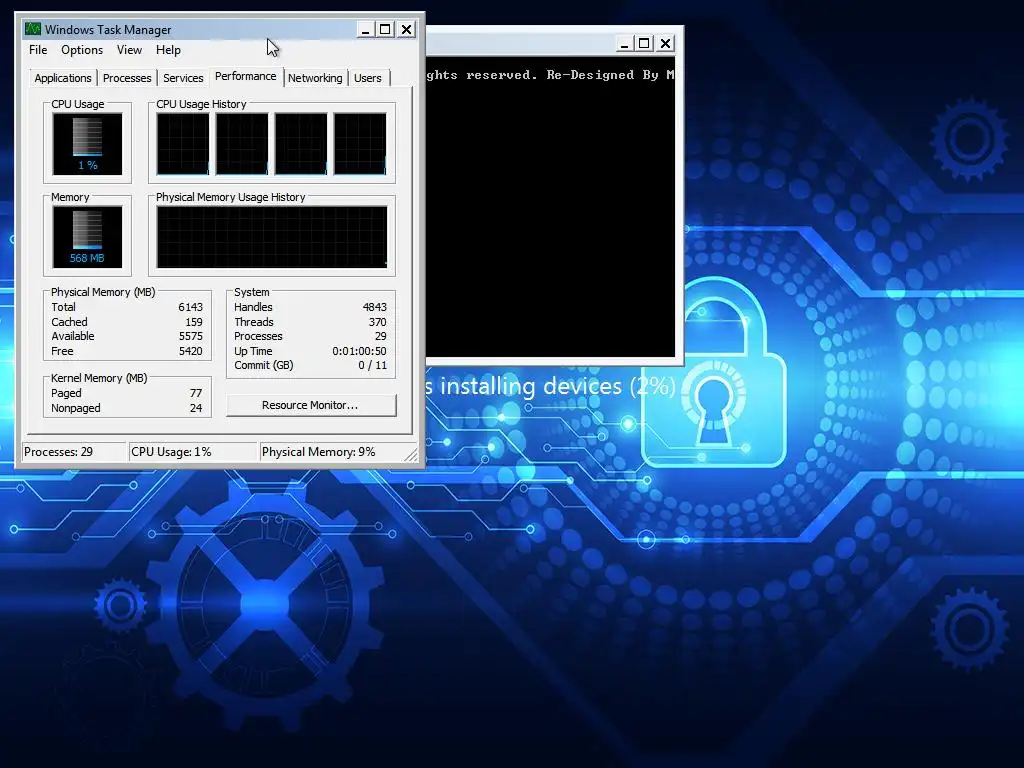Open the File menu
The height and width of the screenshot is (768, 1024).
coord(38,50)
